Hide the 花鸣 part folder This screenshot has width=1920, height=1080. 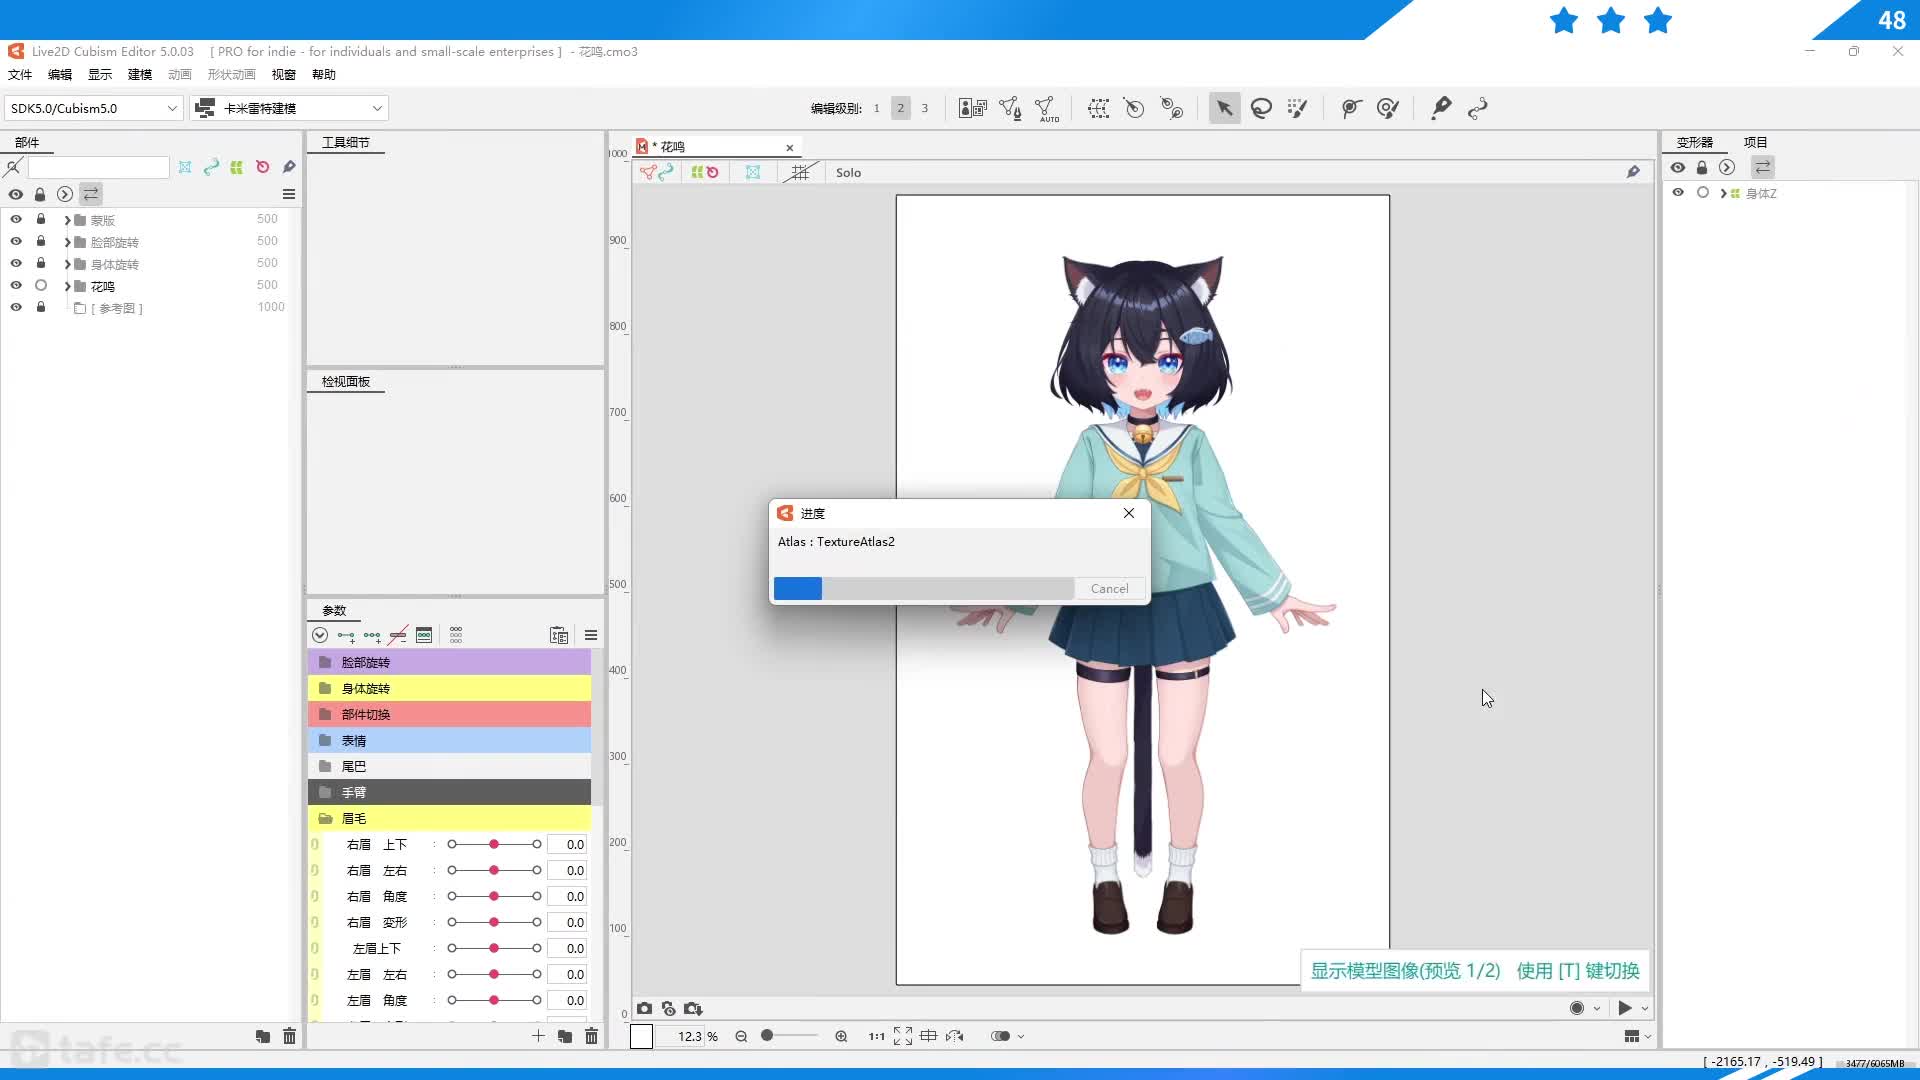[x=16, y=285]
